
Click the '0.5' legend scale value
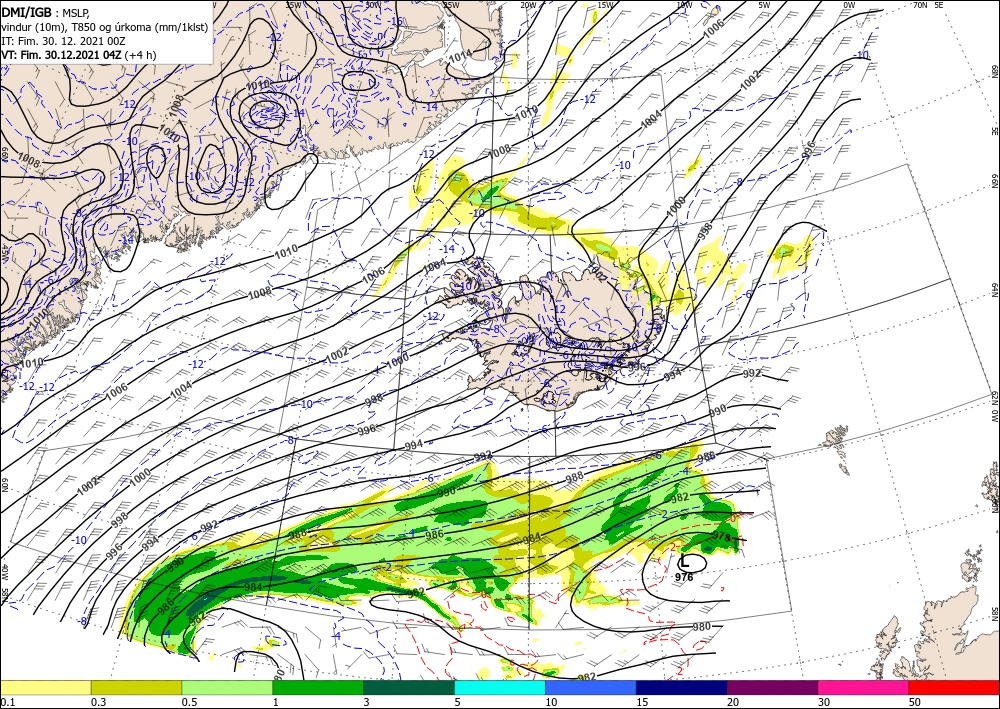coord(189,702)
